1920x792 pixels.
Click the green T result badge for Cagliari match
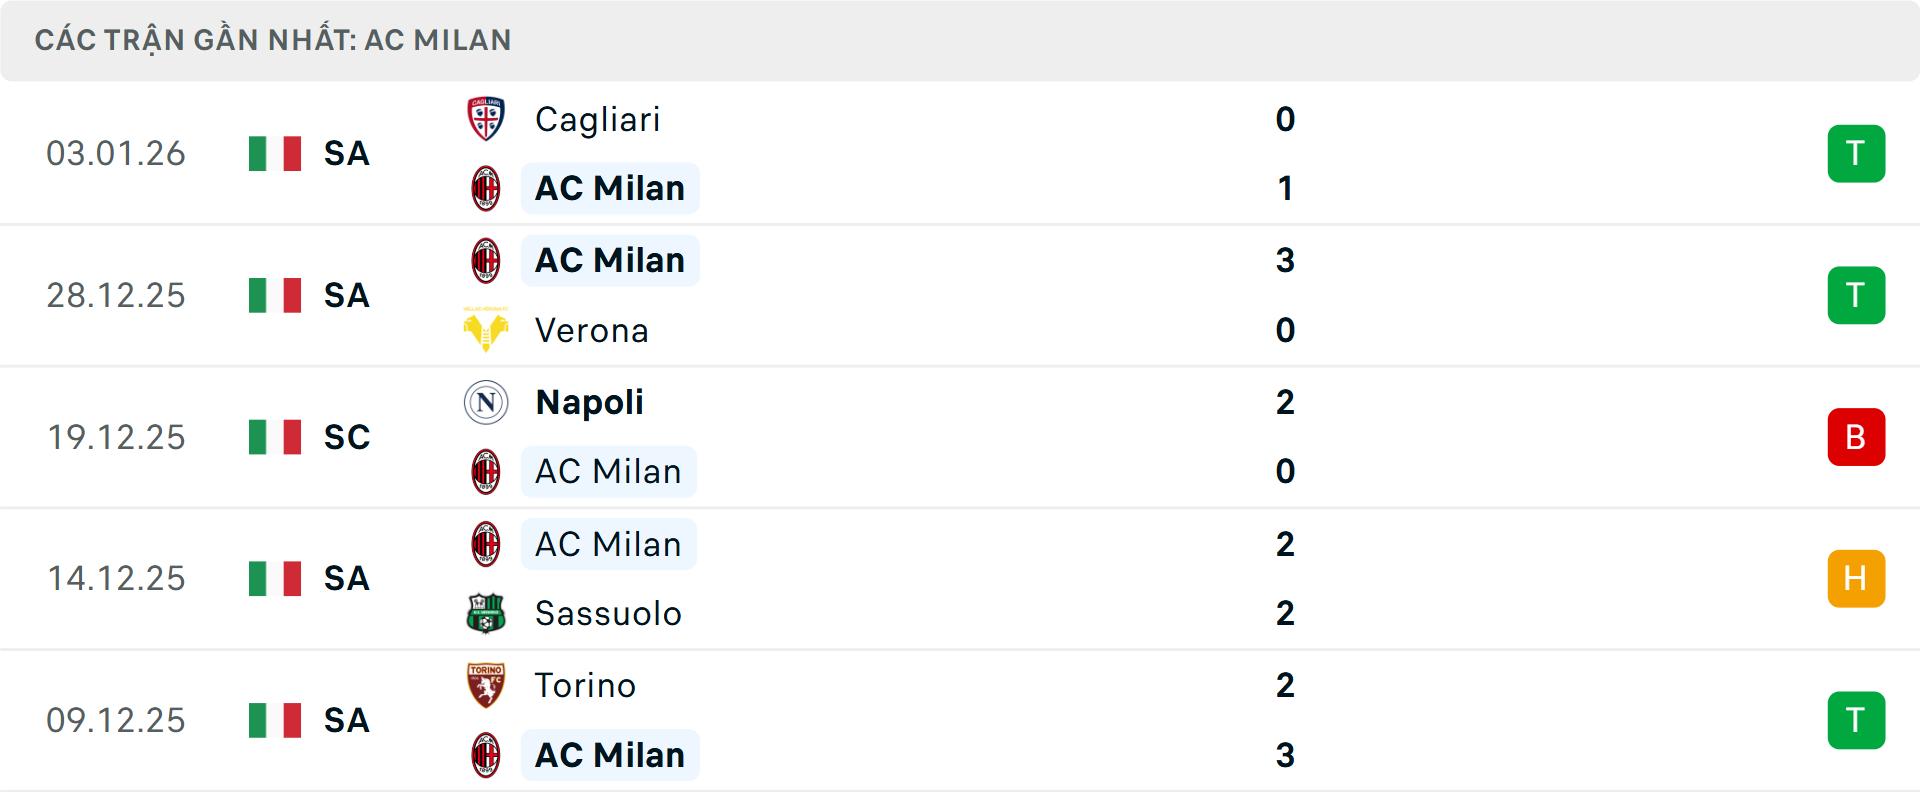pos(1856,153)
